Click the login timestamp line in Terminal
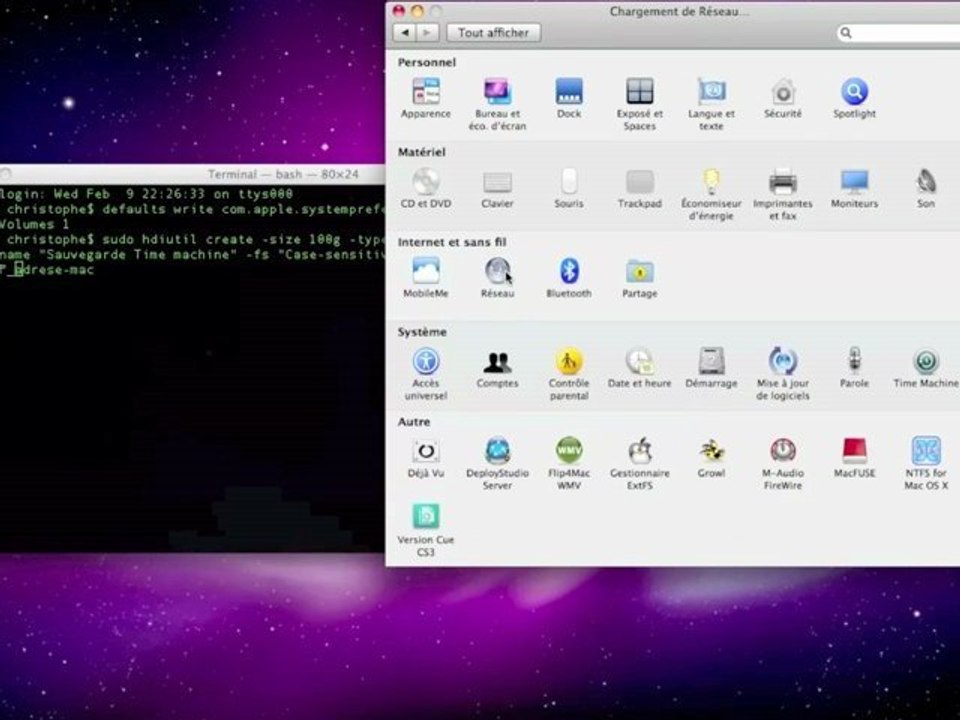 (x=146, y=194)
